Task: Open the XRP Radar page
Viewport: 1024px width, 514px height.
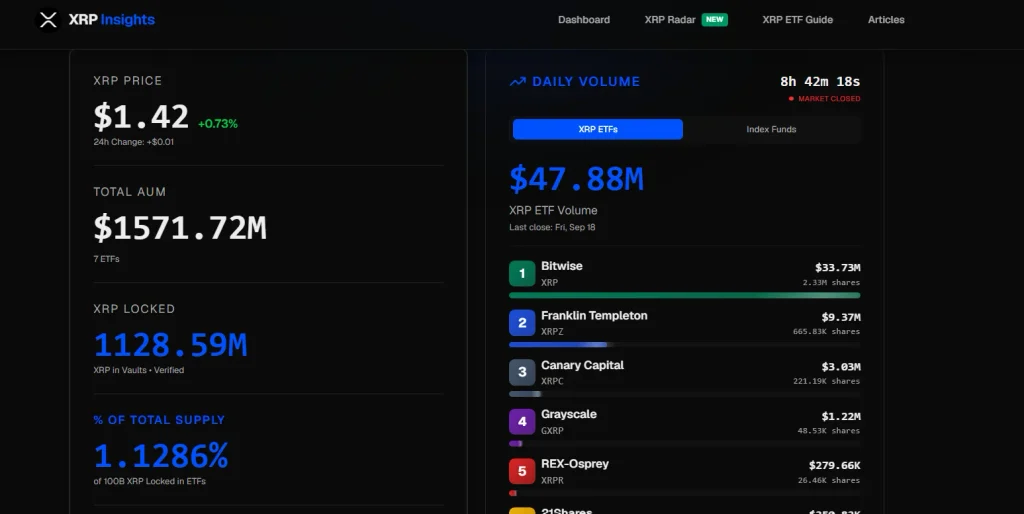Action: coord(670,20)
